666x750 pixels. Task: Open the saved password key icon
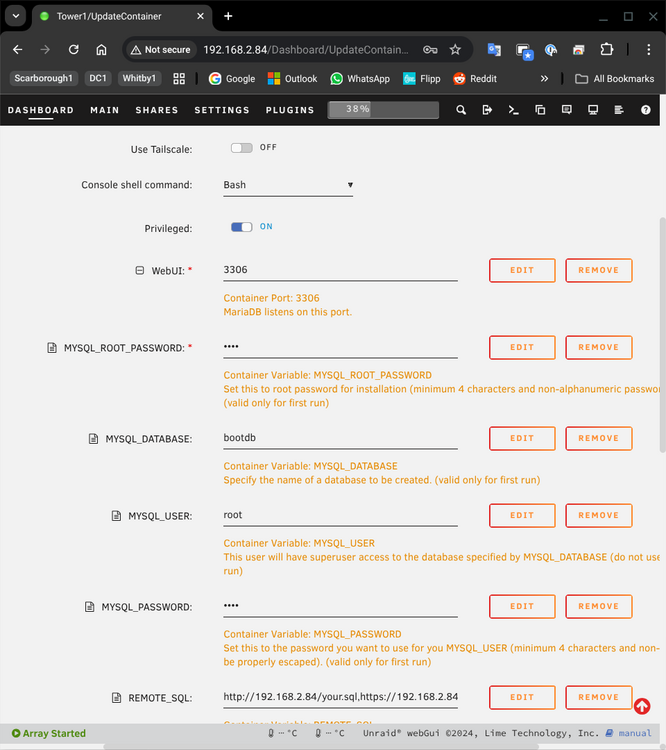click(430, 49)
